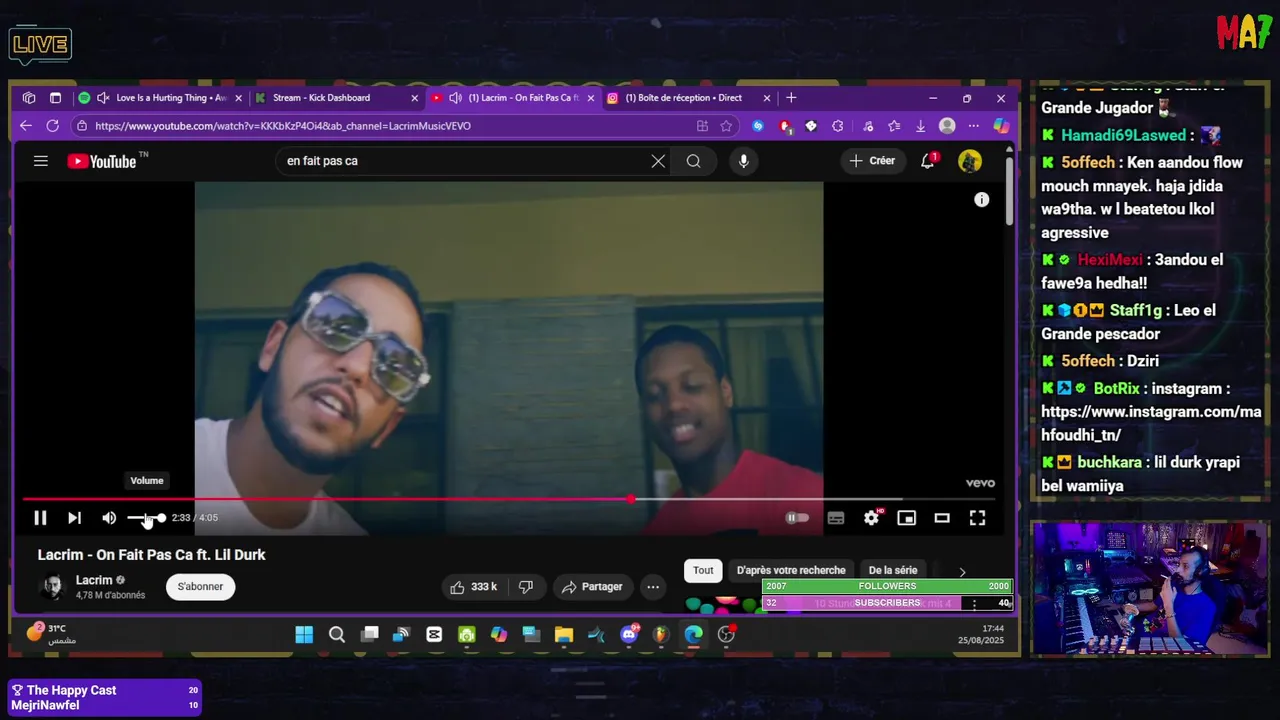Open more actions ellipsis beside Partager
Viewport: 1280px width, 720px height.
pos(653,587)
